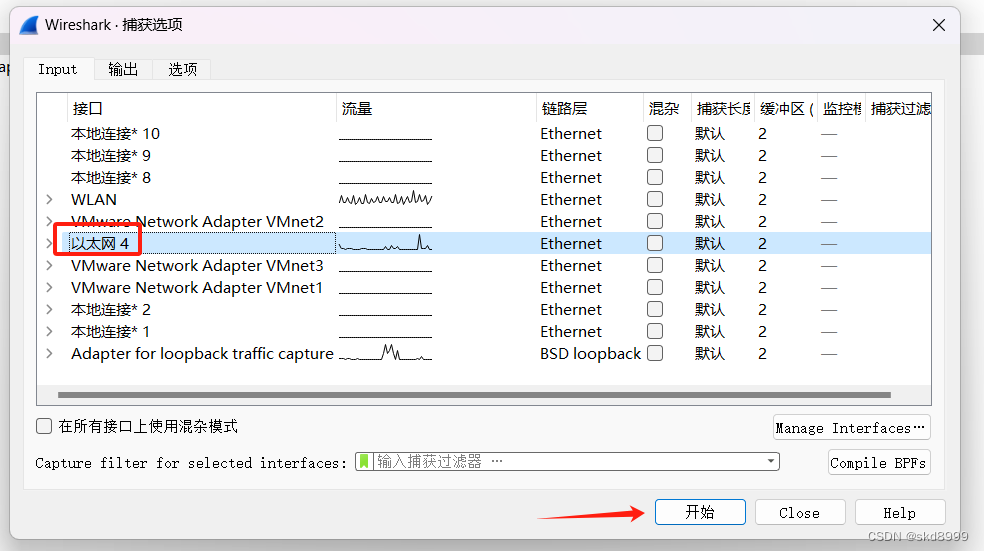The image size is (984, 551).
Task: Enable promiscuous mode for 本地连接* 8
Action: point(655,177)
